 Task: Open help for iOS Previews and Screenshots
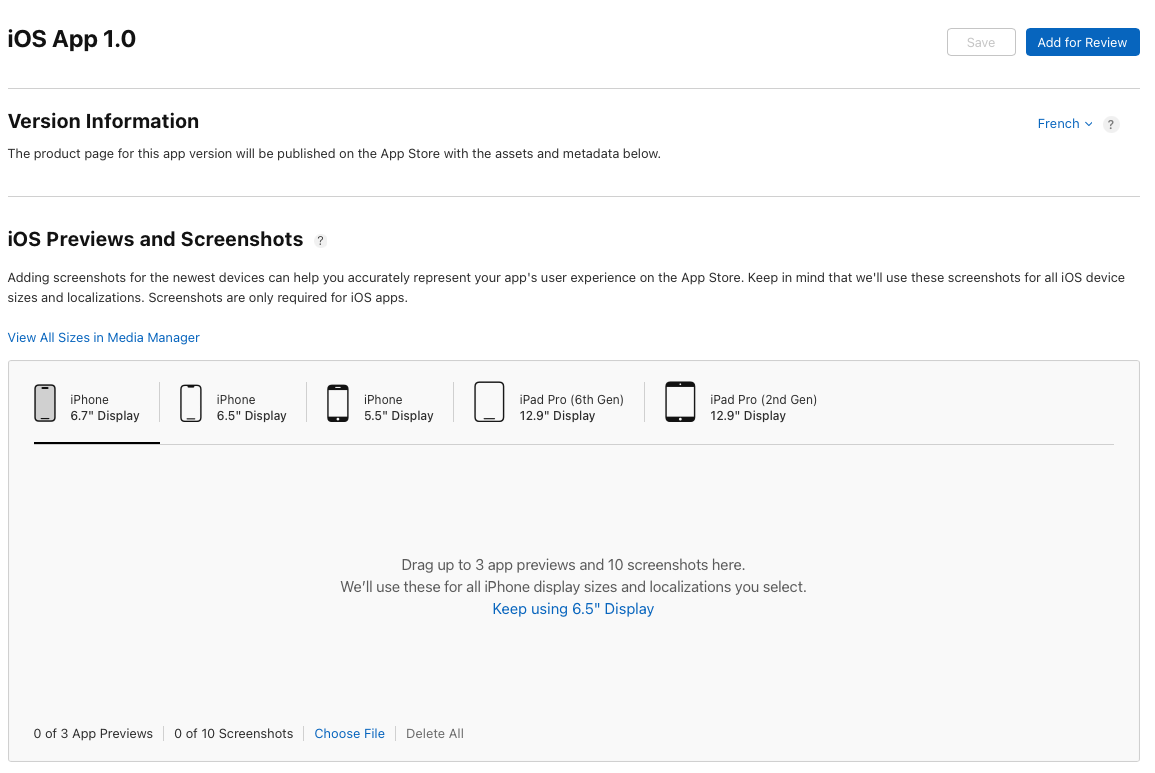[320, 240]
